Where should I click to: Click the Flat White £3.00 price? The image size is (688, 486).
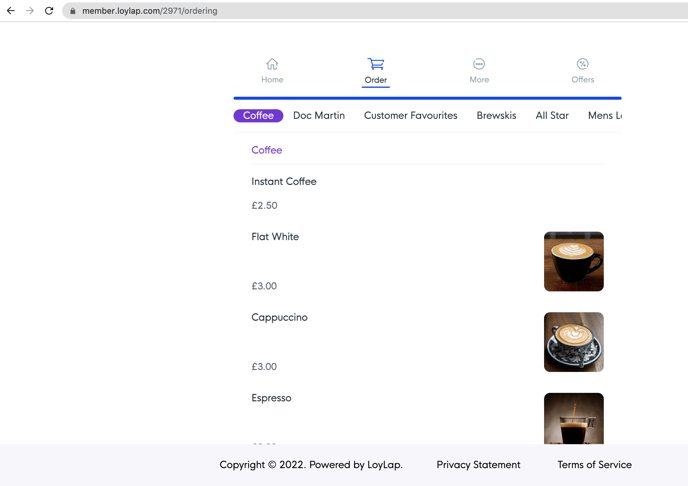point(264,286)
